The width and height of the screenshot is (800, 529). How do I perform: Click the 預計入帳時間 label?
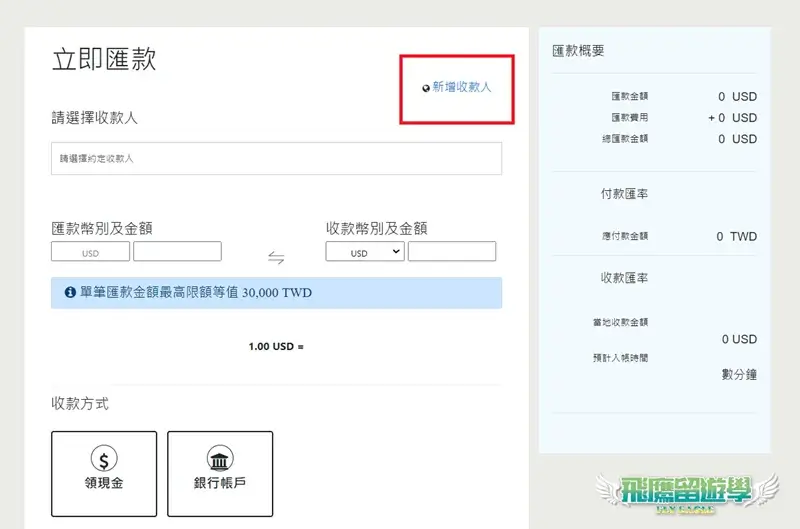point(620,358)
